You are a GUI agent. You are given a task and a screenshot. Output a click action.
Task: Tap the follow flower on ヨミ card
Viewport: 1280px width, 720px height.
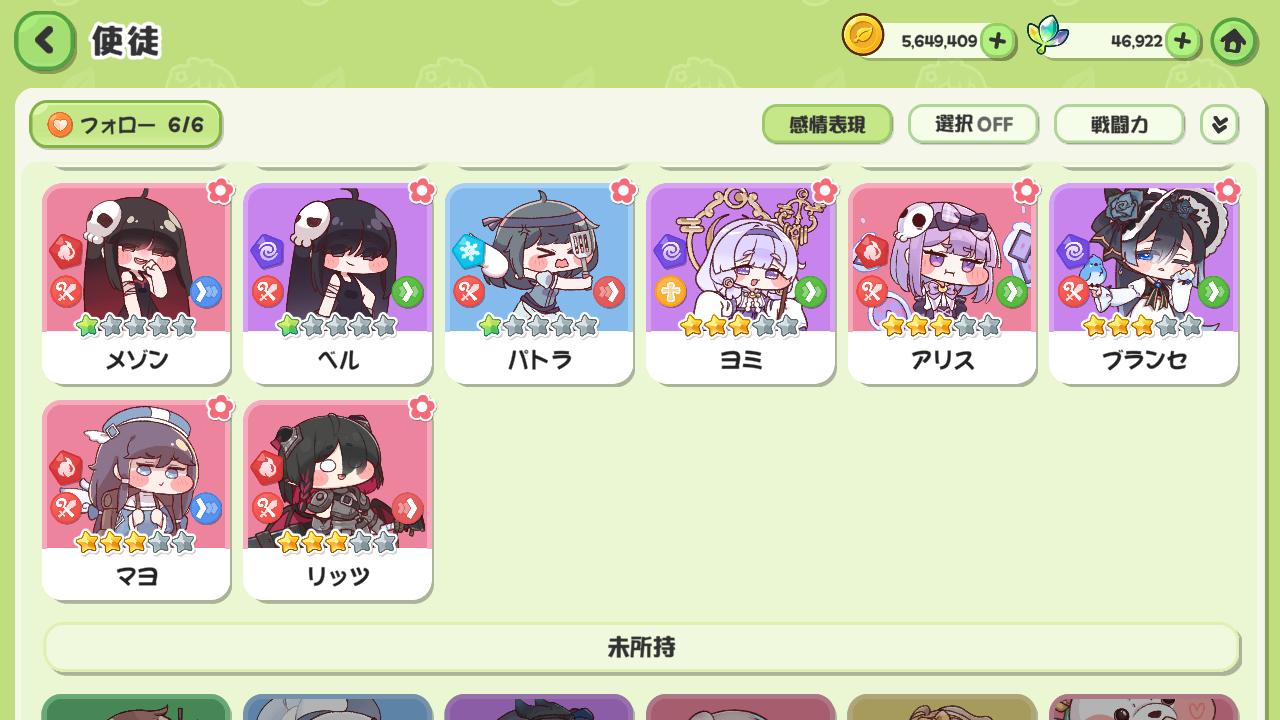[x=824, y=191]
